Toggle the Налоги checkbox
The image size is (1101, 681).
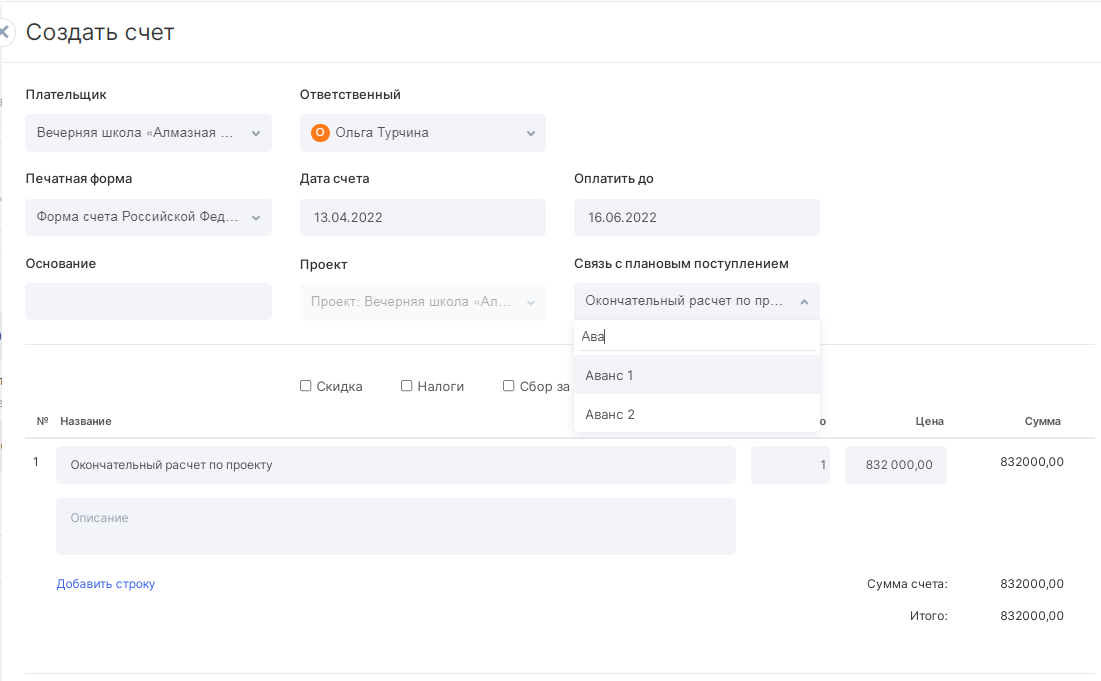click(407, 386)
